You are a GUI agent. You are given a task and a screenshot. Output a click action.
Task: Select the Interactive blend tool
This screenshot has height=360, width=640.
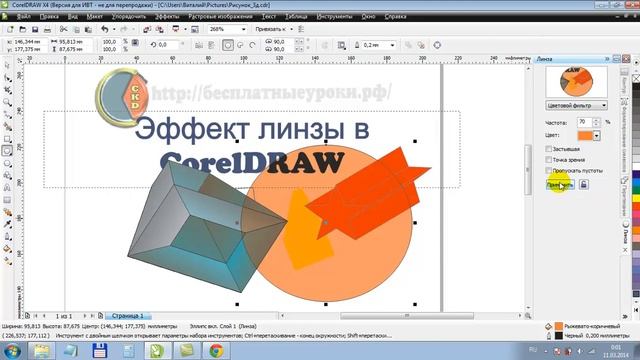(7, 213)
